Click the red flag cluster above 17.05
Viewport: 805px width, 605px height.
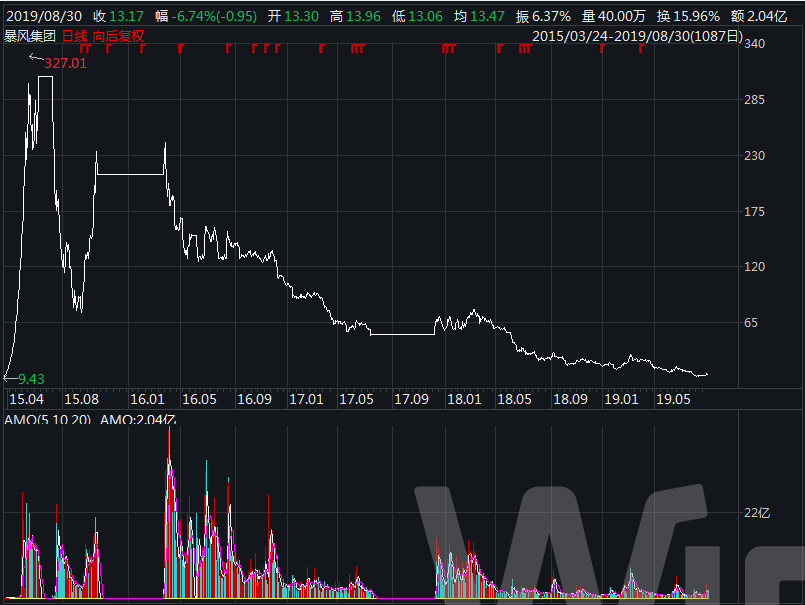[357, 49]
